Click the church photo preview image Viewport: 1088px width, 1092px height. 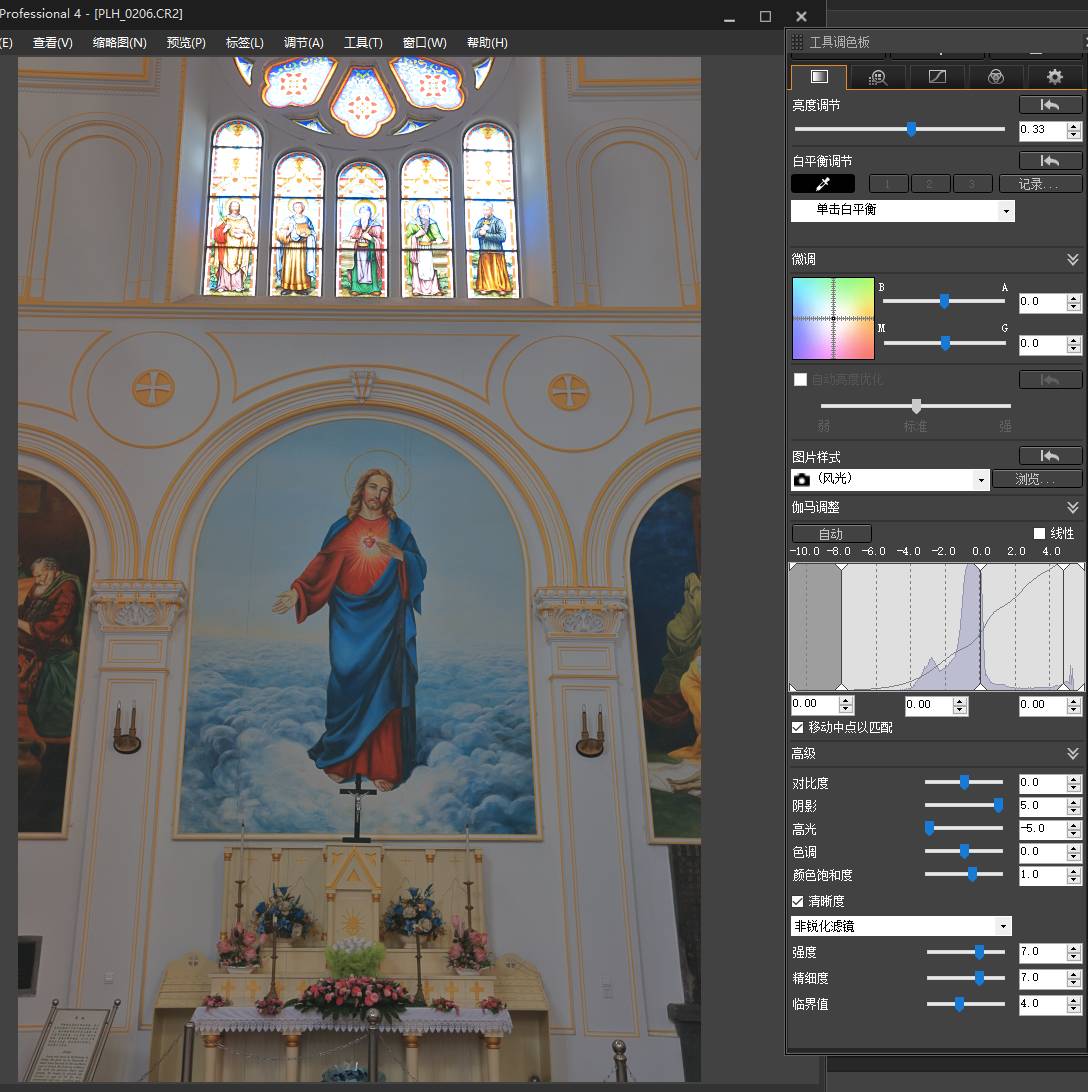coord(359,569)
